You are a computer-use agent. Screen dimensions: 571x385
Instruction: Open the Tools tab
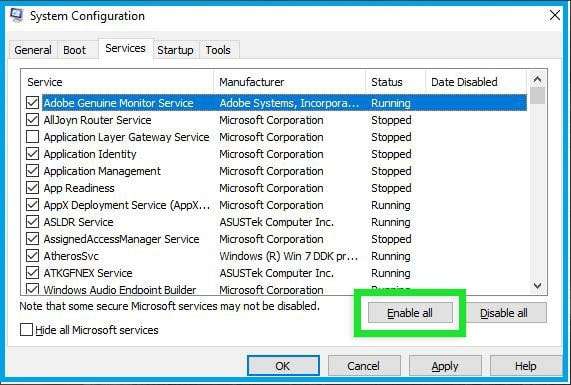point(218,50)
